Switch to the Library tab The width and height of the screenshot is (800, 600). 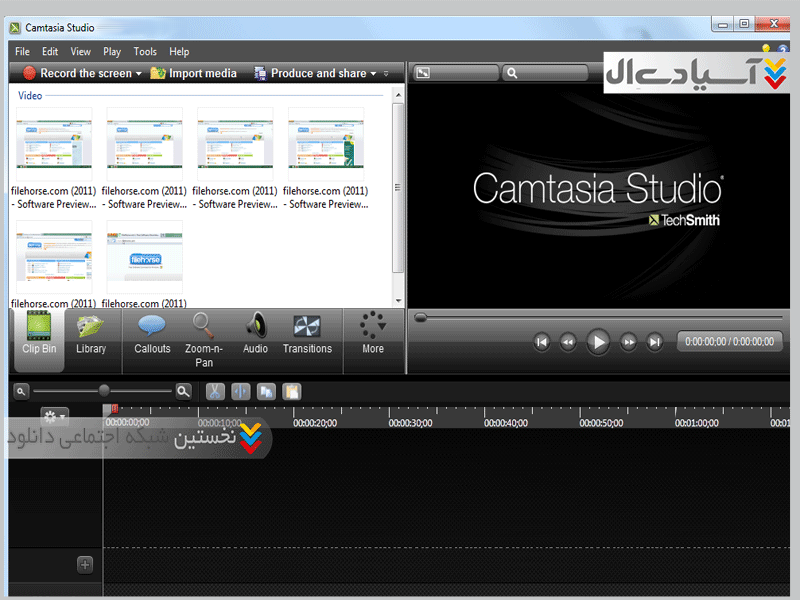(x=91, y=333)
